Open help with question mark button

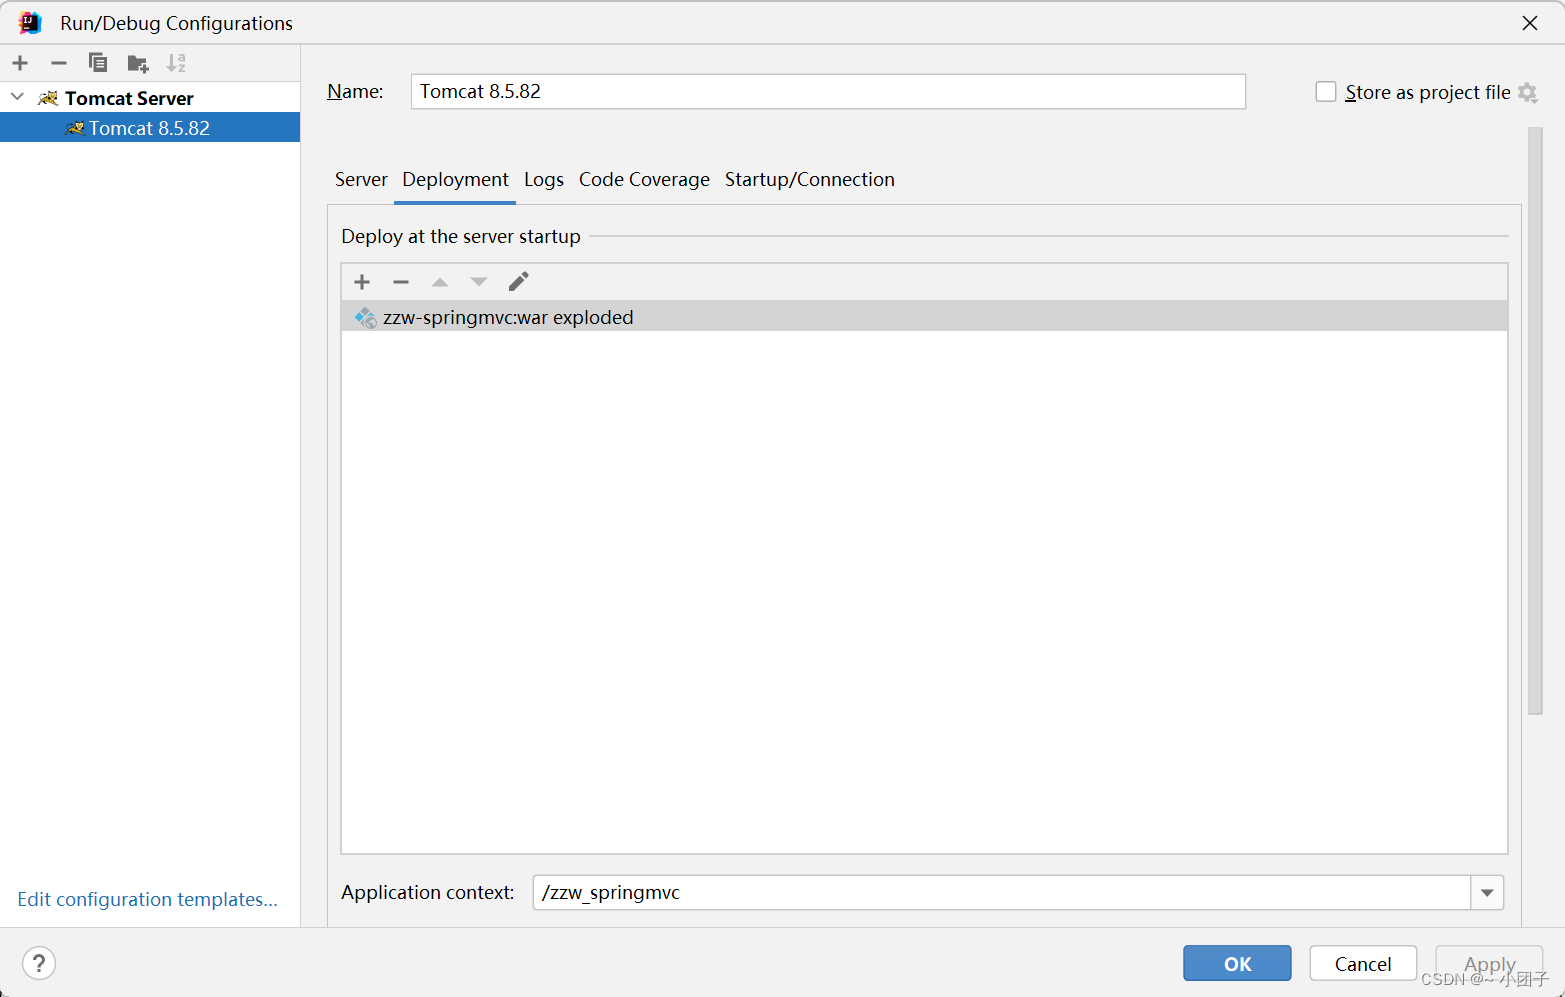(x=39, y=963)
